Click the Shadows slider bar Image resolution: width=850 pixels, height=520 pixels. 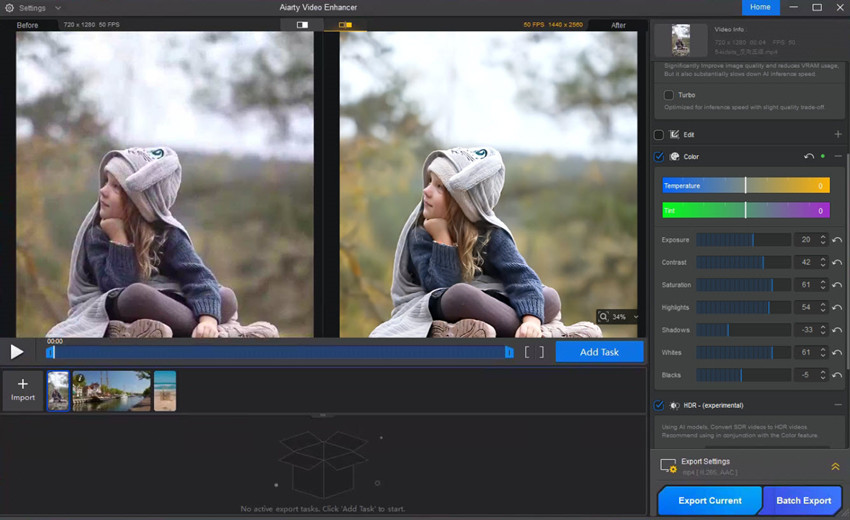(743, 330)
